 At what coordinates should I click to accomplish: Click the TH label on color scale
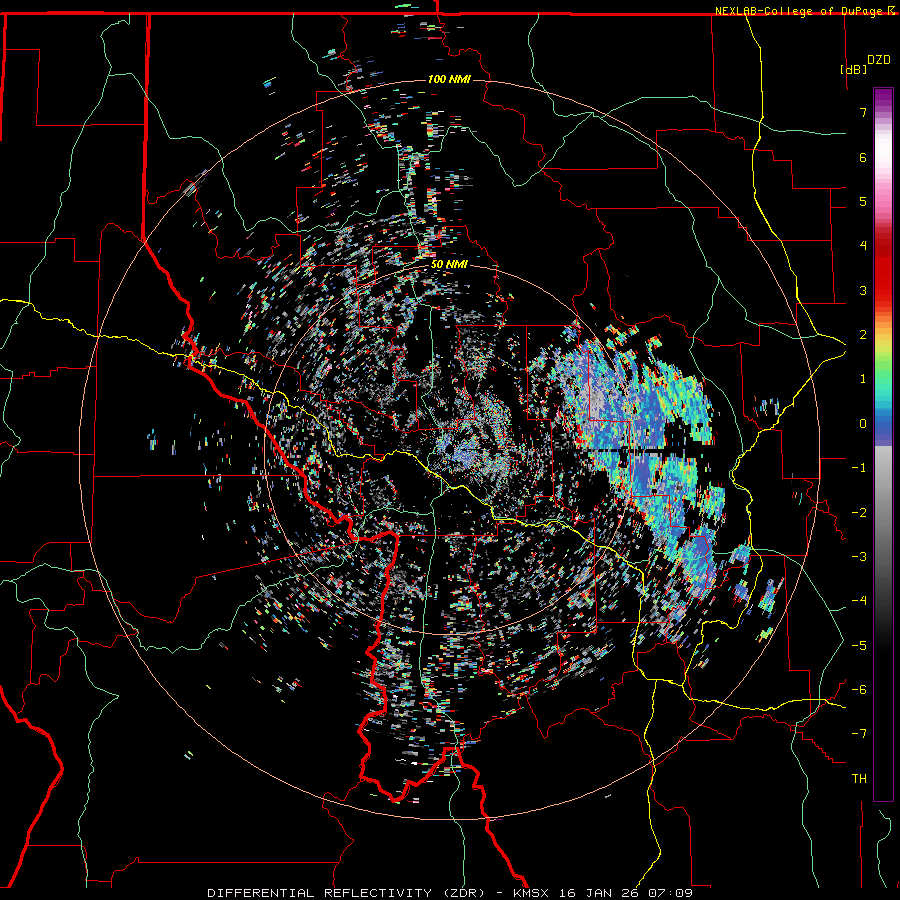tap(859, 779)
